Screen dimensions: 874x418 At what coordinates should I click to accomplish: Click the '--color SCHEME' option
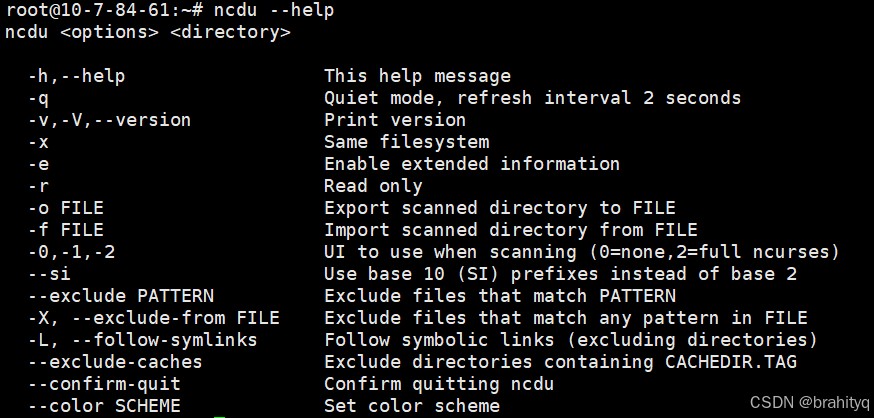[104, 406]
